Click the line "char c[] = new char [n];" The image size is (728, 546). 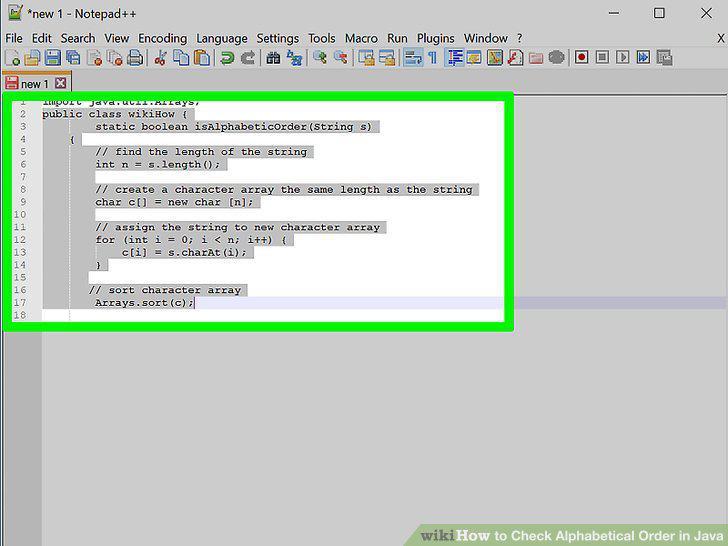coord(174,202)
